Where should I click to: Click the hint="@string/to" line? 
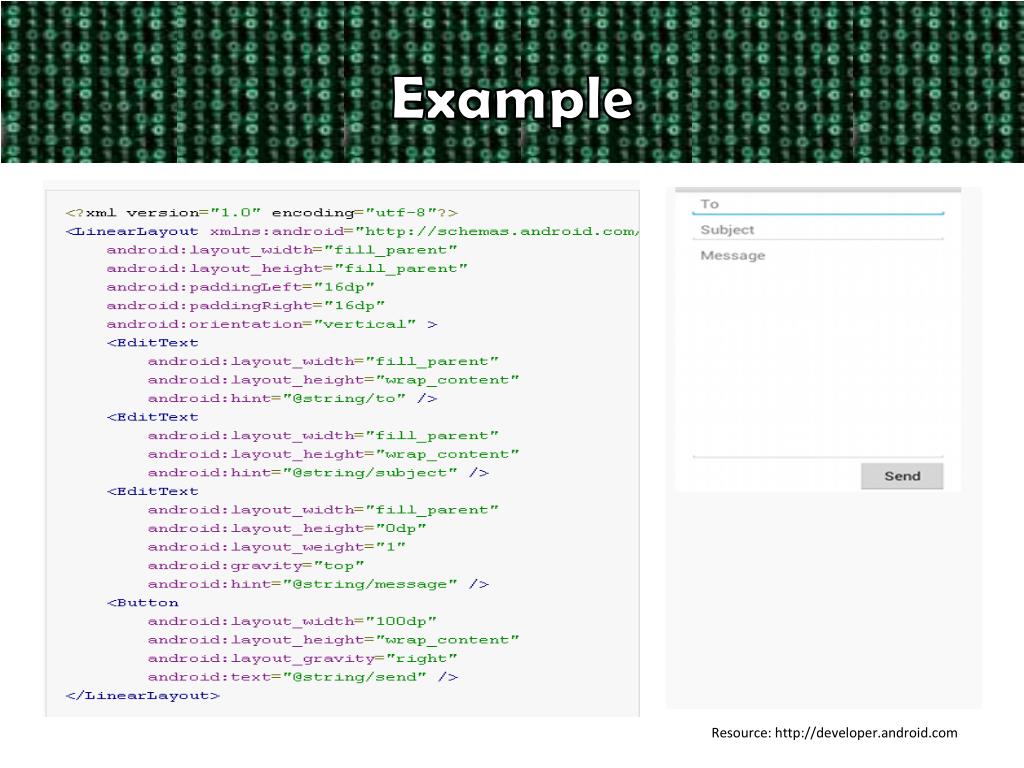[x=292, y=398]
